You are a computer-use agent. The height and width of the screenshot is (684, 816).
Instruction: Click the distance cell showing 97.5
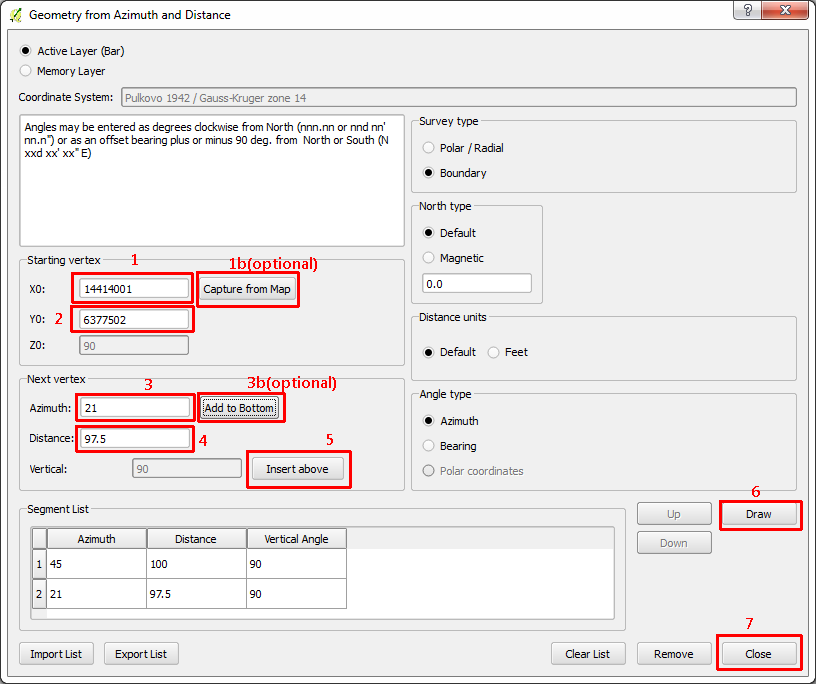196,594
